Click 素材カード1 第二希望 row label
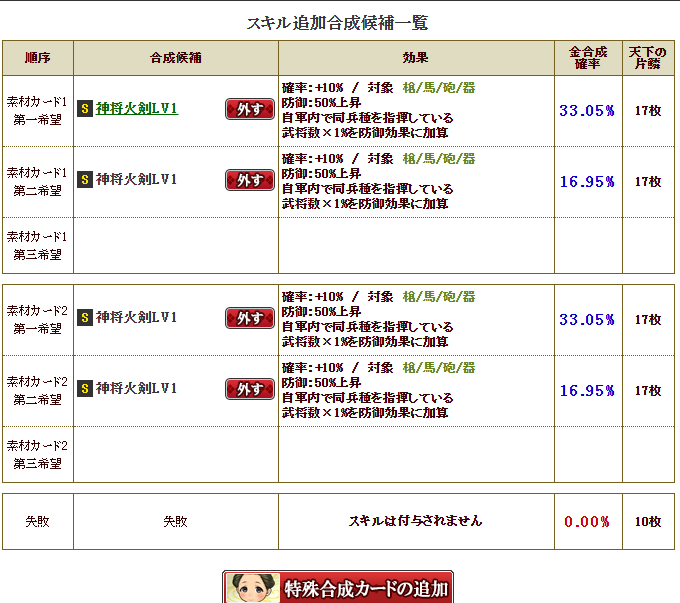Image resolution: width=680 pixels, height=603 pixels. coord(37,181)
